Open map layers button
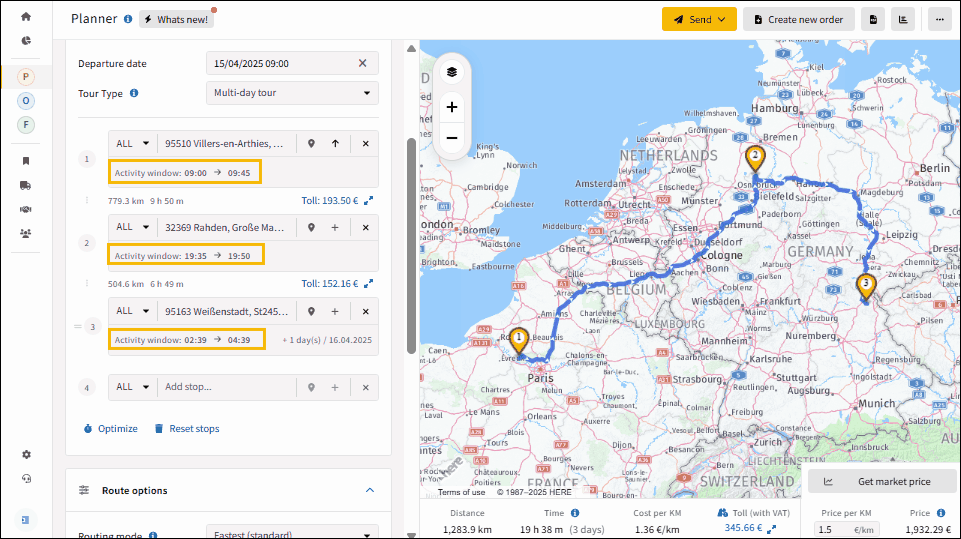This screenshot has width=961, height=539. pyautogui.click(x=452, y=72)
